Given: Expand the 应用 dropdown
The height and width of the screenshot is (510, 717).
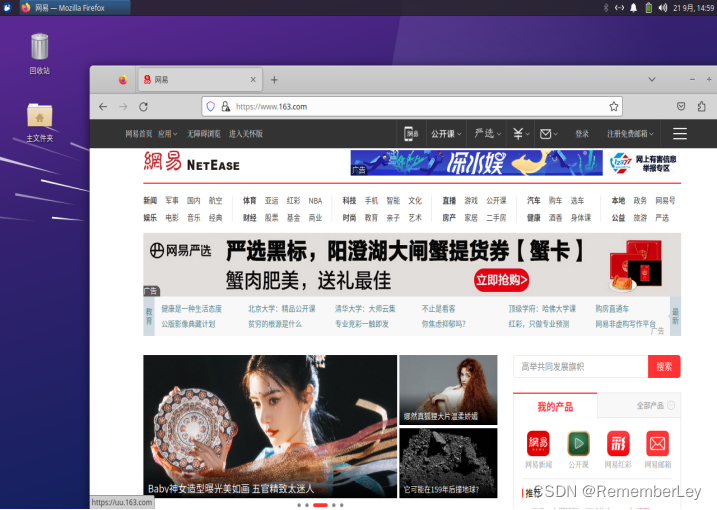Looking at the screenshot, I should pyautogui.click(x=167, y=134).
